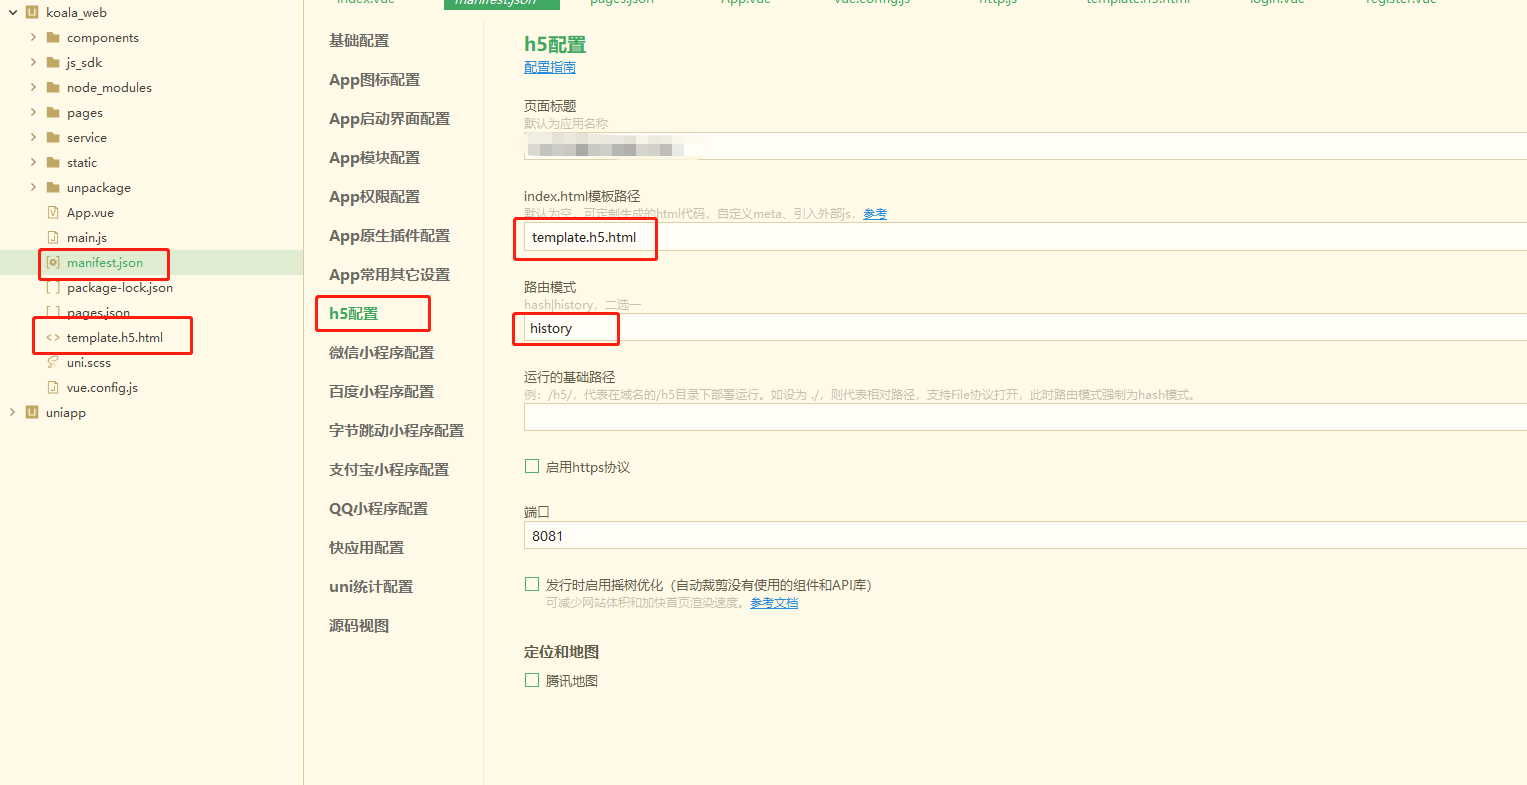Screen dimensions: 1527x785
Task: Switch to the login.vue tab
Action: 1276,3
